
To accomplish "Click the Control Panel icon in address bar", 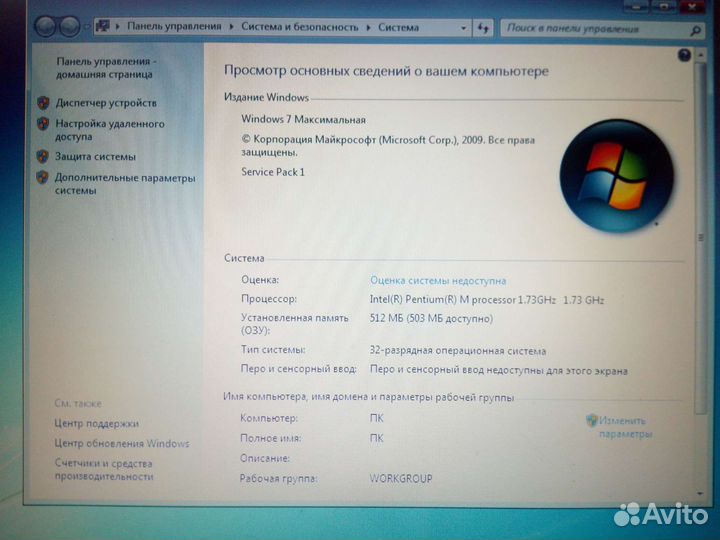I will (x=102, y=27).
